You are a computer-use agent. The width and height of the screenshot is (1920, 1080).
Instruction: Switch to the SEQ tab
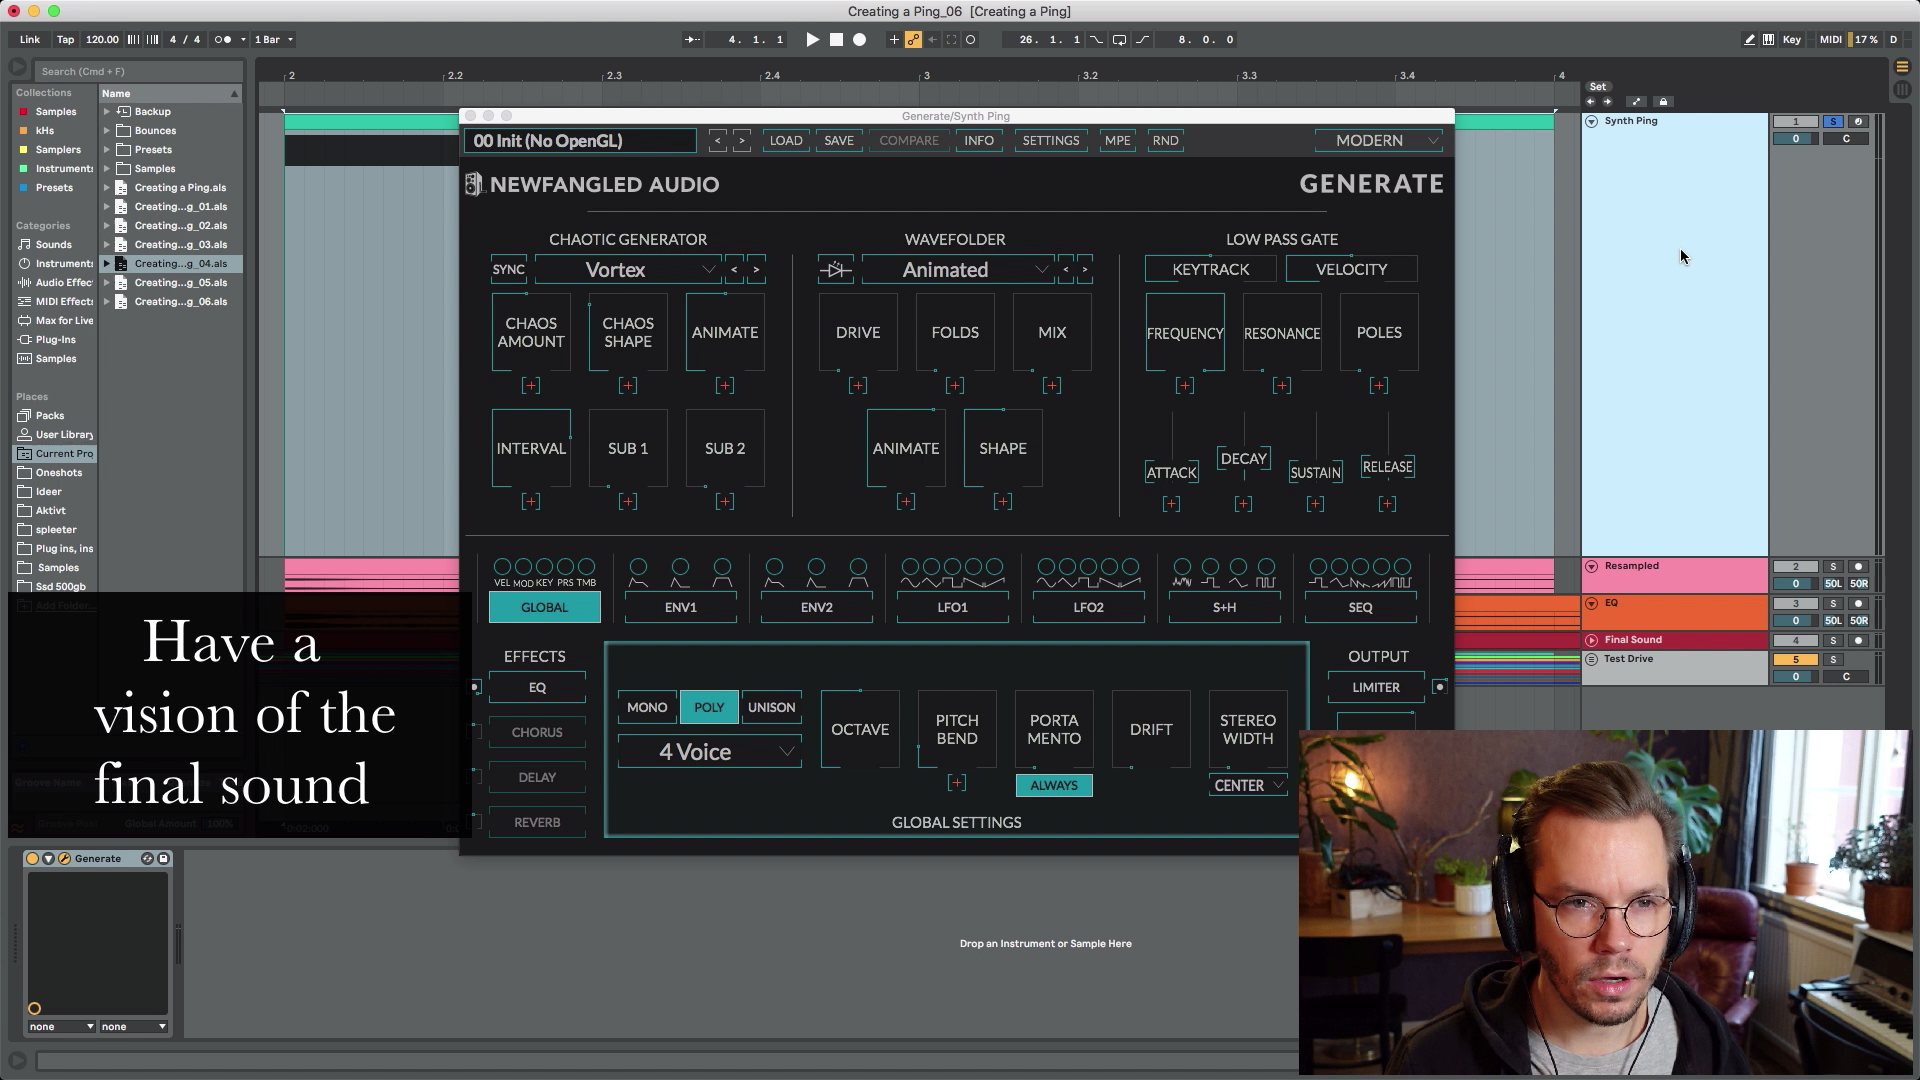(1360, 607)
